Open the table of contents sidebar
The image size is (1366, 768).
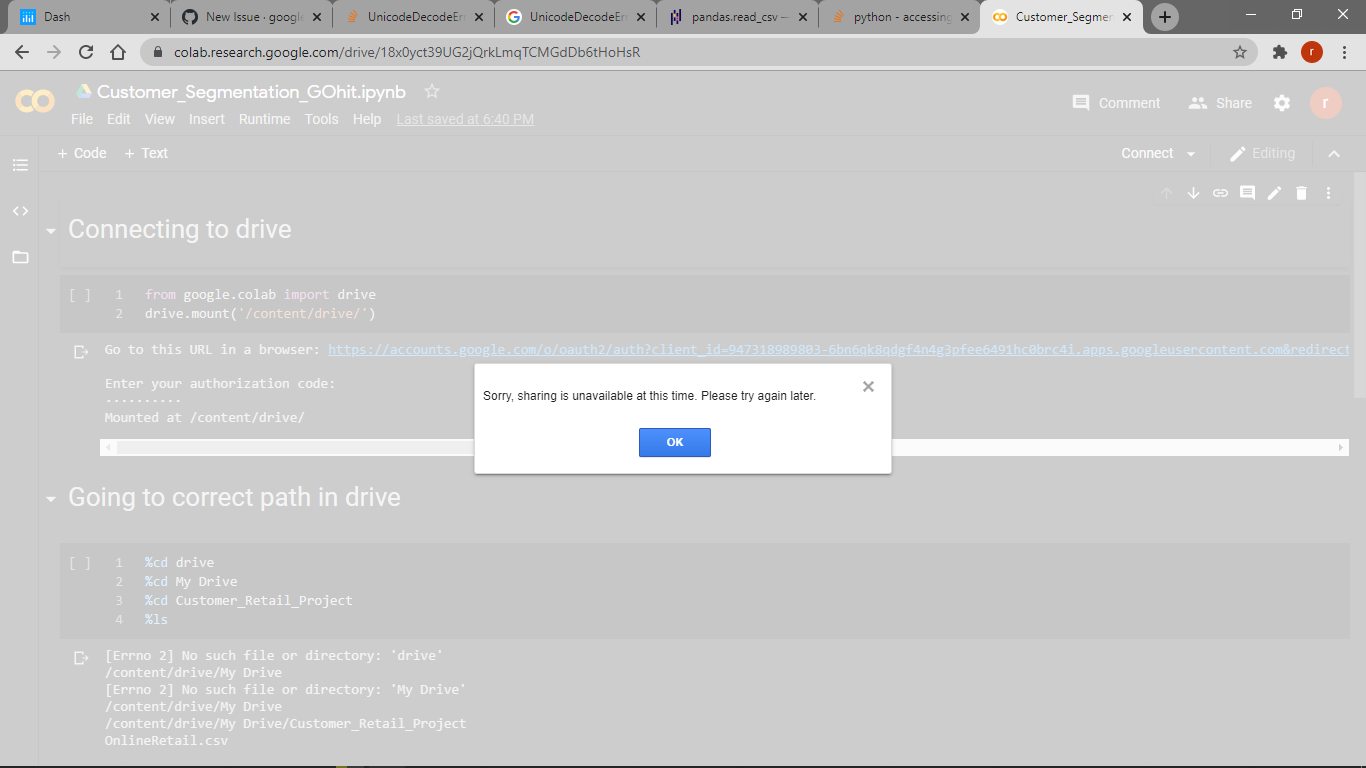click(20, 165)
